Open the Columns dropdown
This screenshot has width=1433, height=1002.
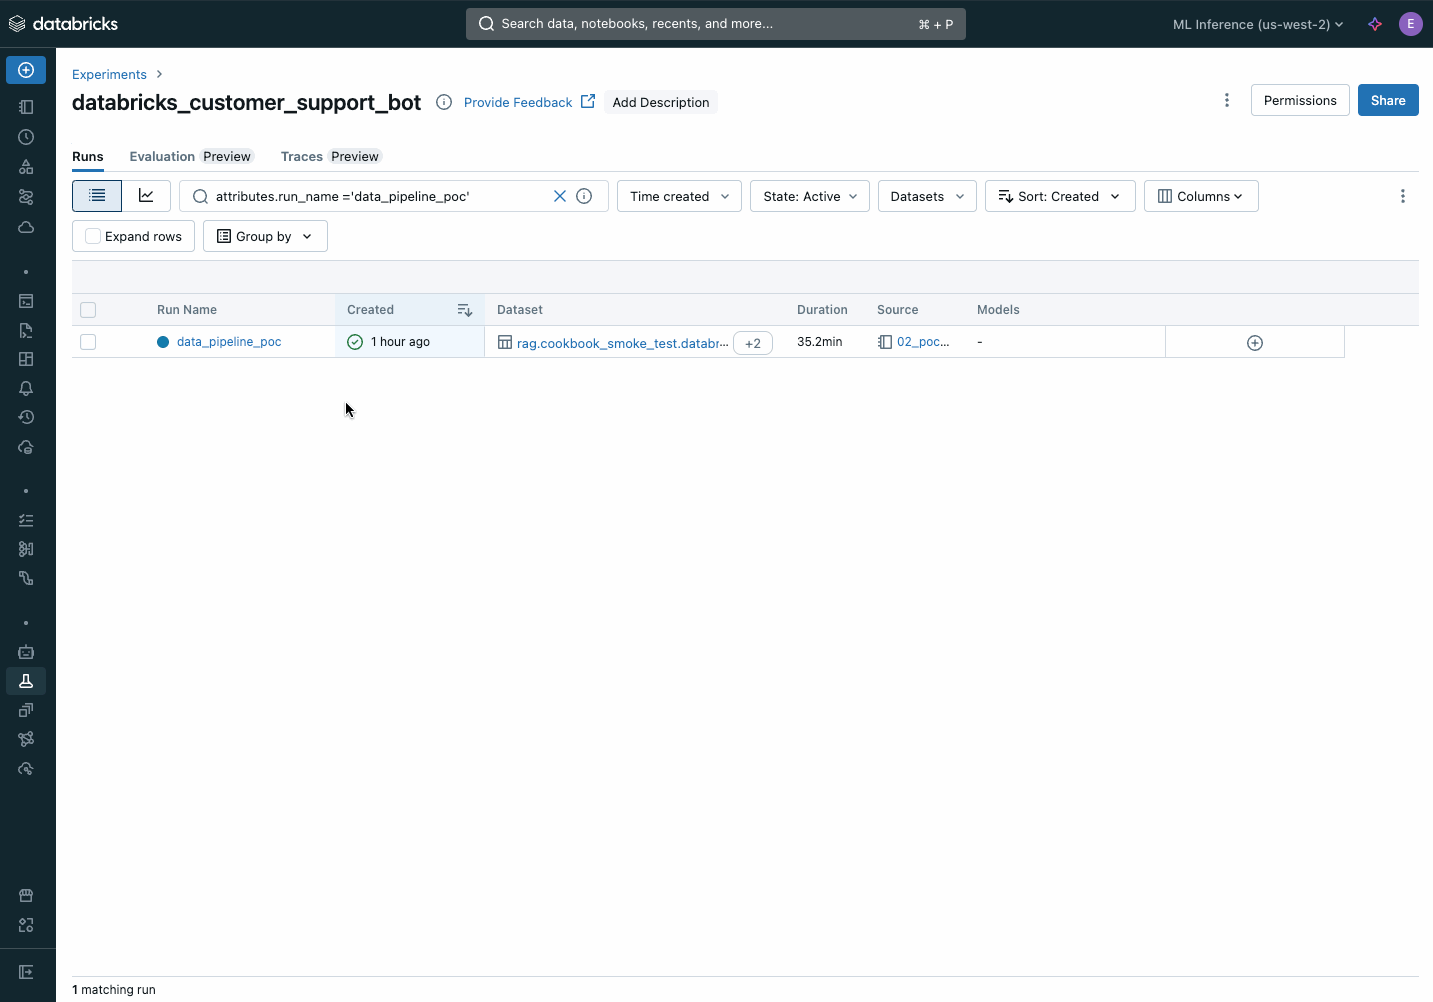[x=1200, y=196]
